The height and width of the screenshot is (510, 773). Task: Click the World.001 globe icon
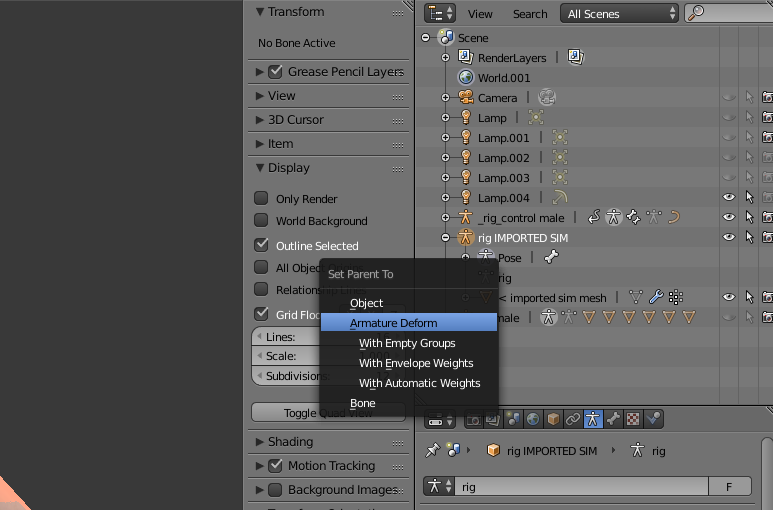point(466,77)
